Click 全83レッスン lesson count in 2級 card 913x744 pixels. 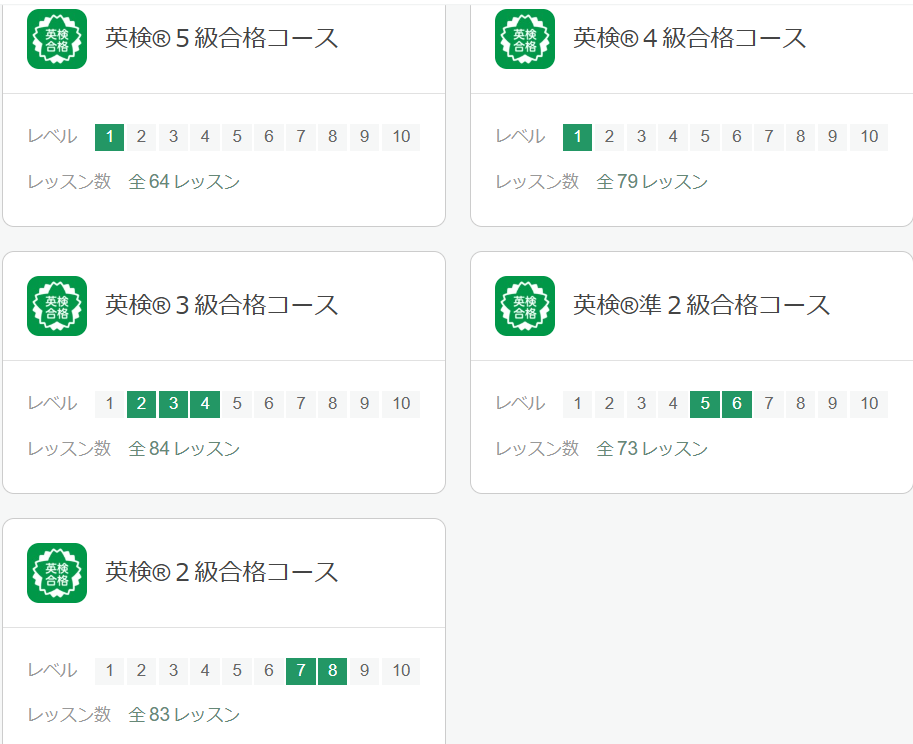click(x=184, y=715)
